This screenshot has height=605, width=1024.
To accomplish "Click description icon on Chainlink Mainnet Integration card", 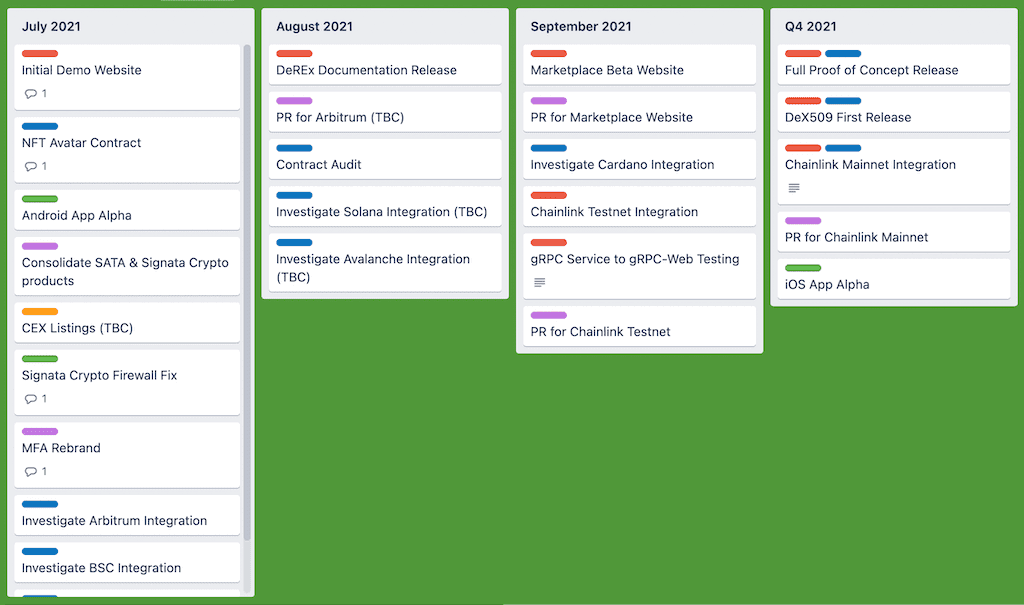I will point(794,188).
